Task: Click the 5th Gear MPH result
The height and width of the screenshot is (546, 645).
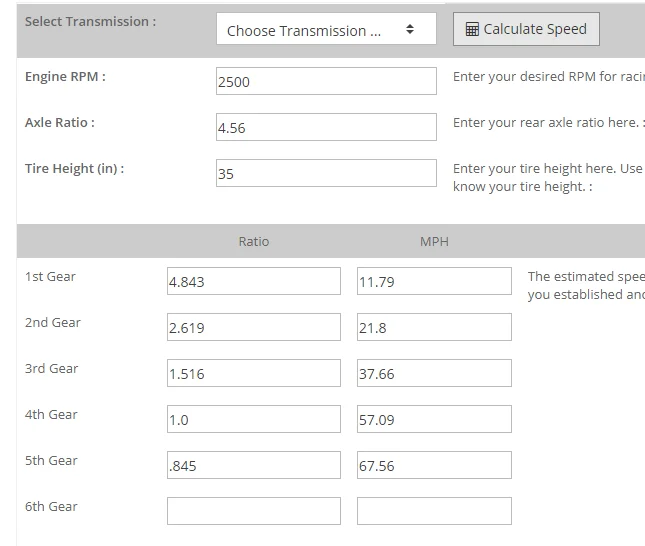Action: point(434,465)
